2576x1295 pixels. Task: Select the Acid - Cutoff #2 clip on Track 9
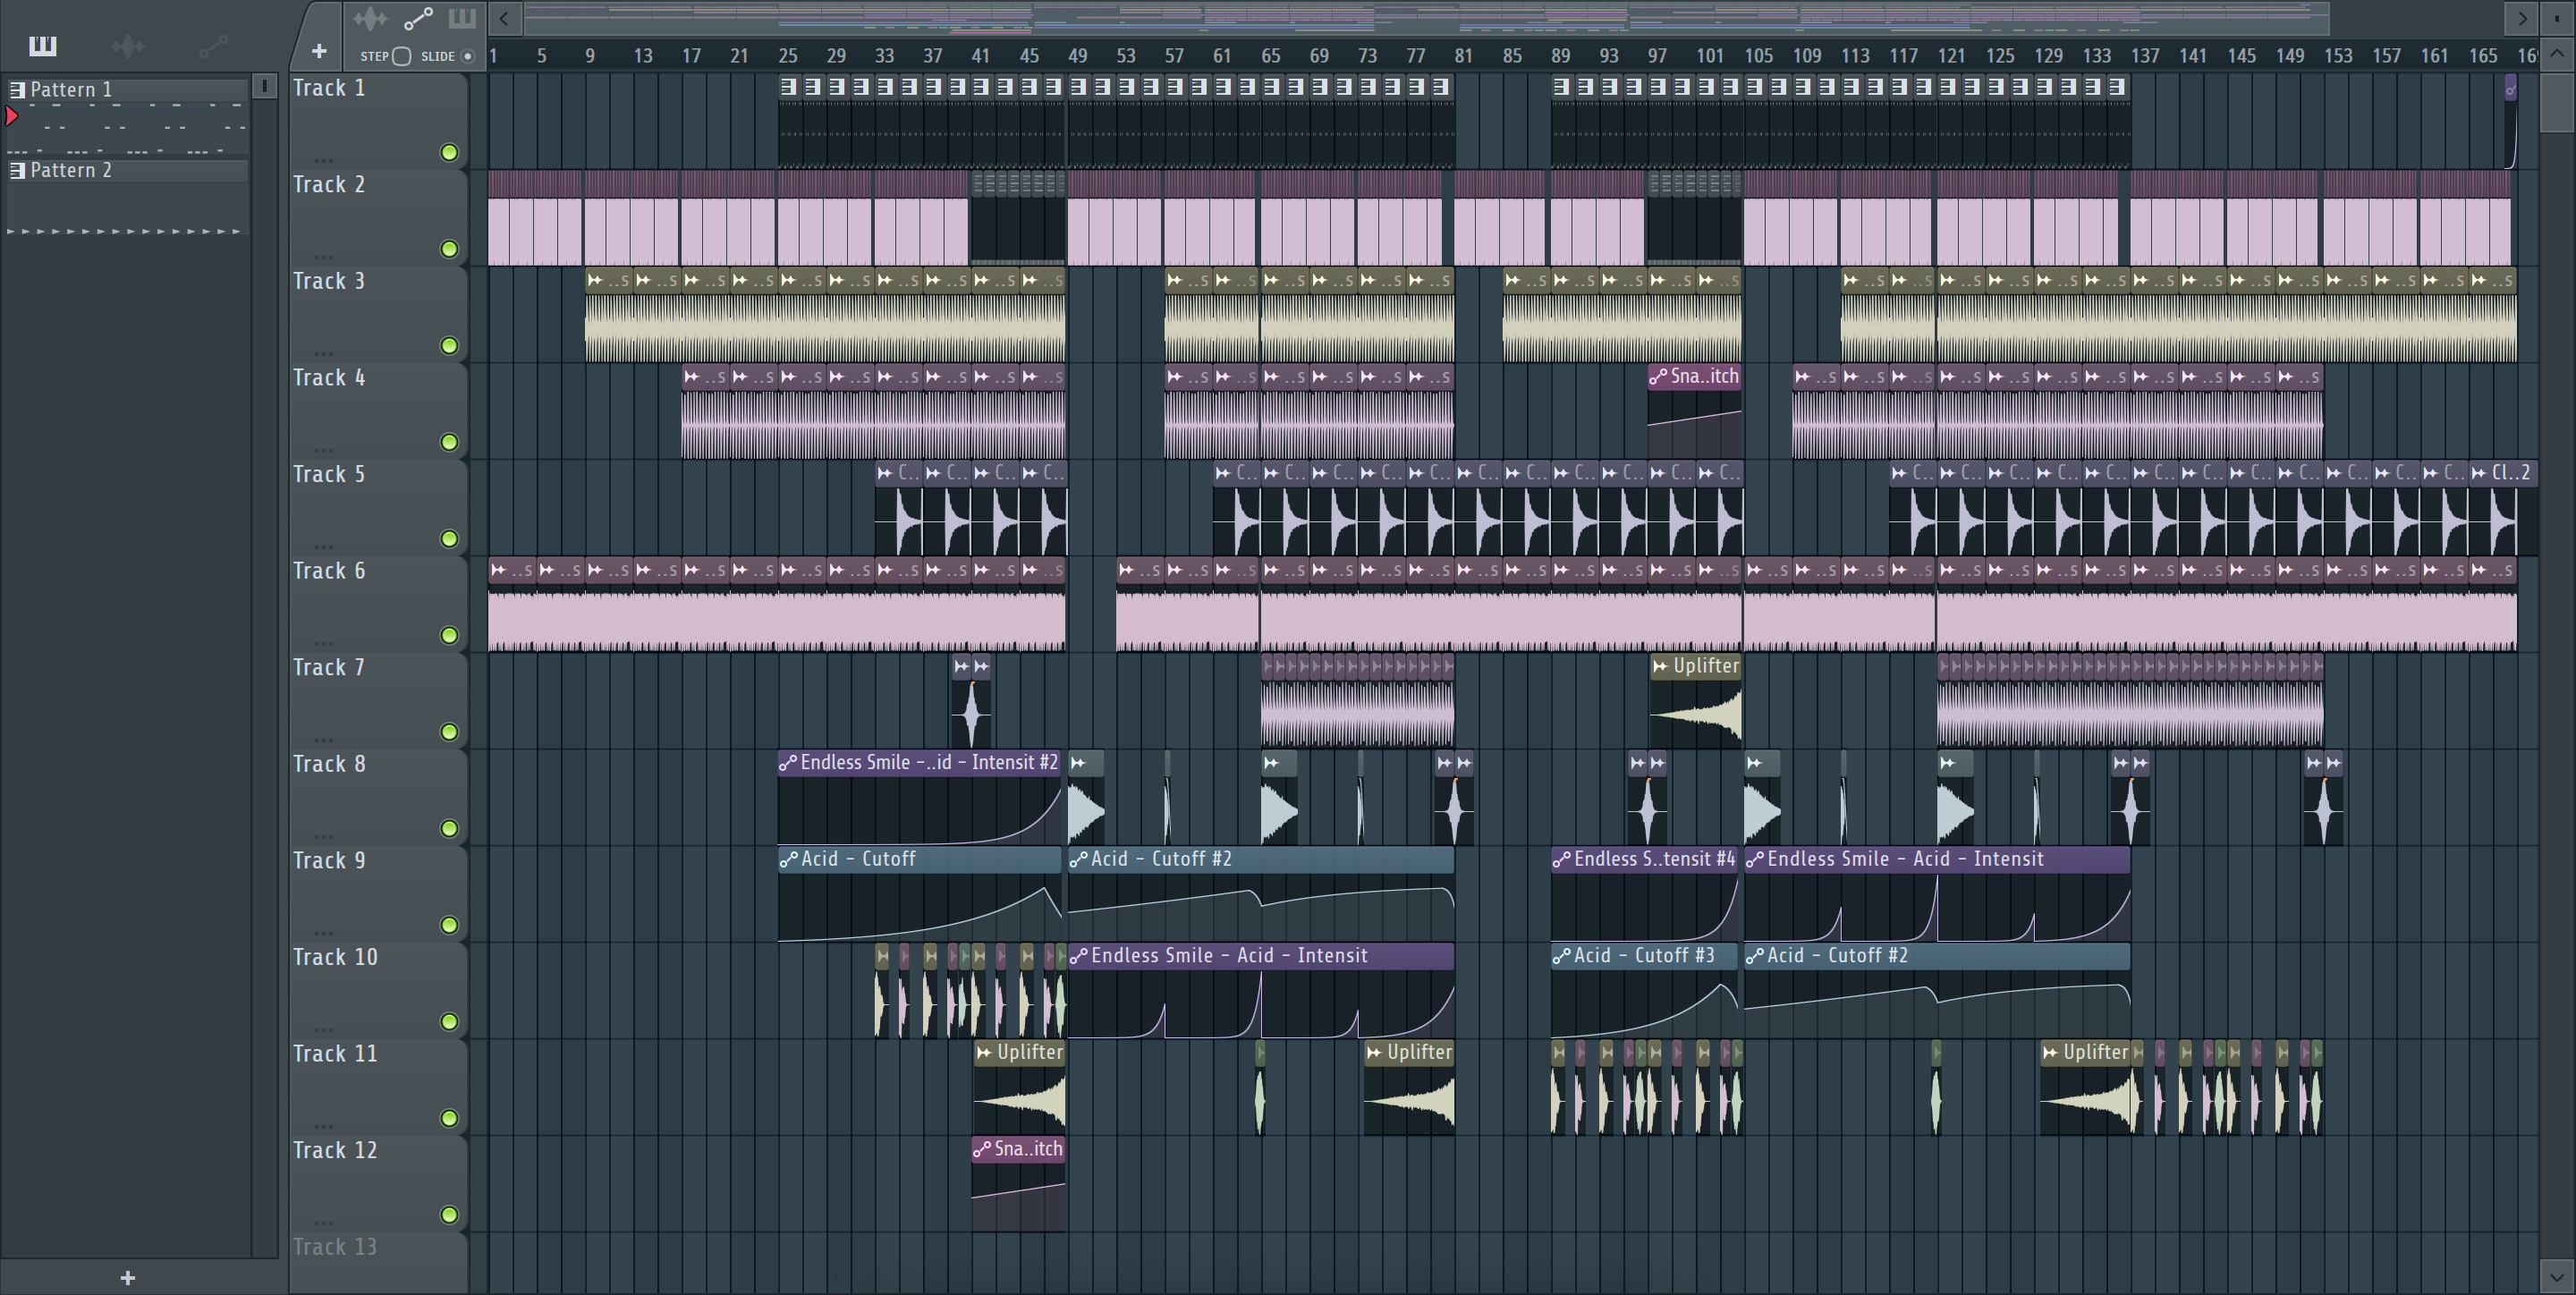1261,894
